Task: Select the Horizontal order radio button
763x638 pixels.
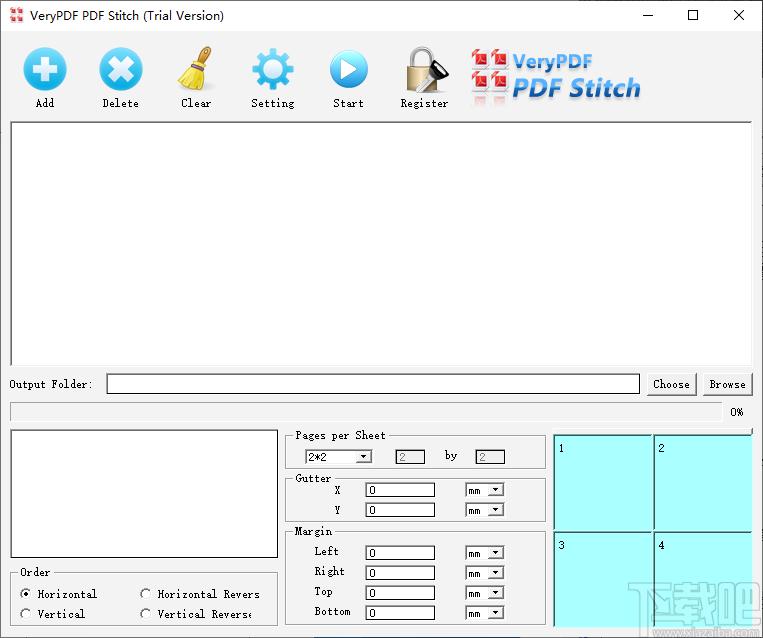Action: [25, 593]
